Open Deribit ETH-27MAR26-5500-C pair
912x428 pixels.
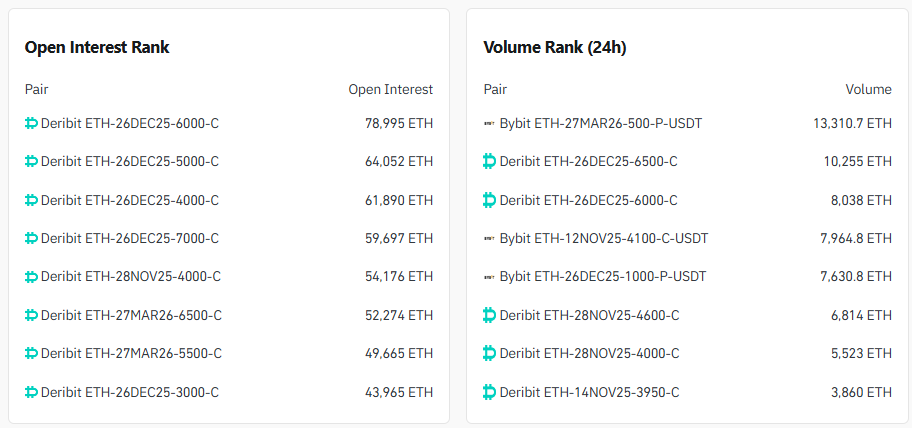[x=131, y=353]
